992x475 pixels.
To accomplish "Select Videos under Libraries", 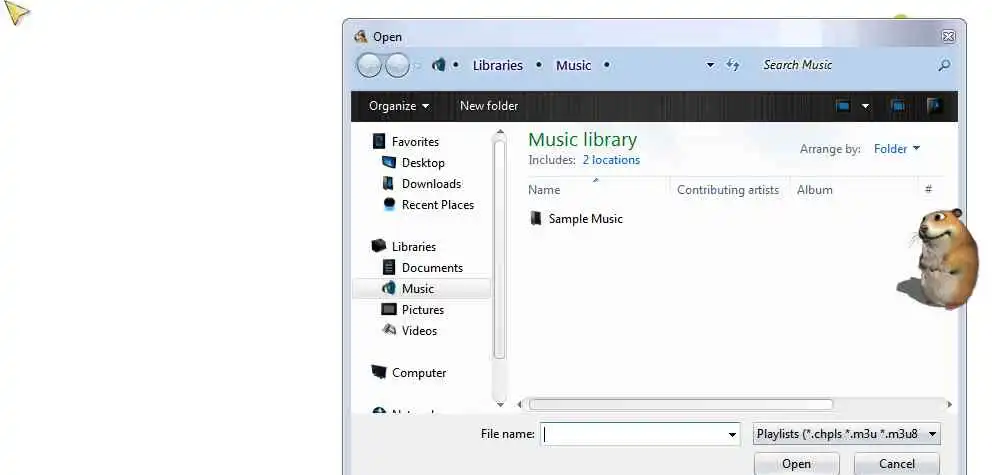I will (419, 330).
